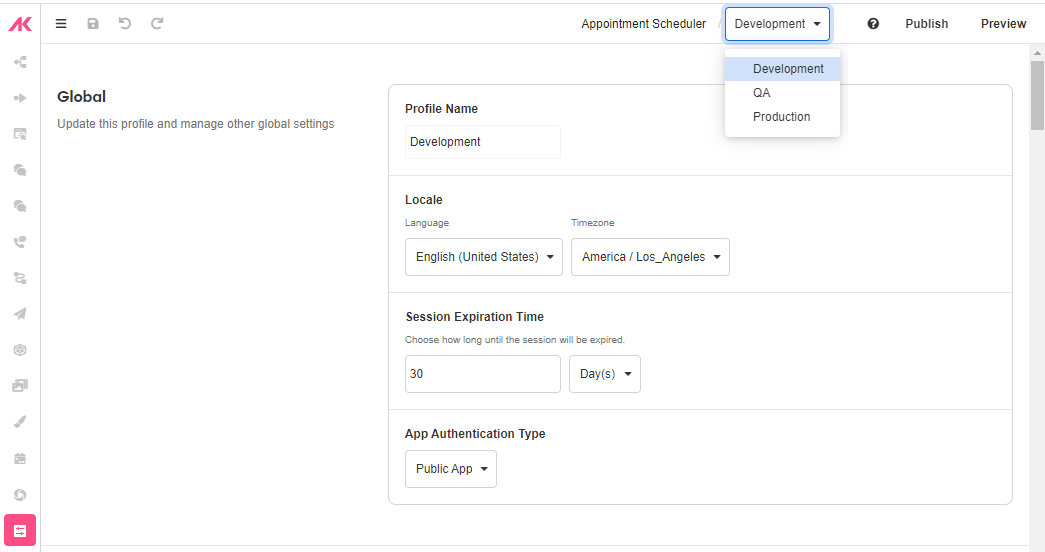Open the paintbrush sidebar icon
Viewport: 1045px width, 552px height.
pyautogui.click(x=20, y=422)
